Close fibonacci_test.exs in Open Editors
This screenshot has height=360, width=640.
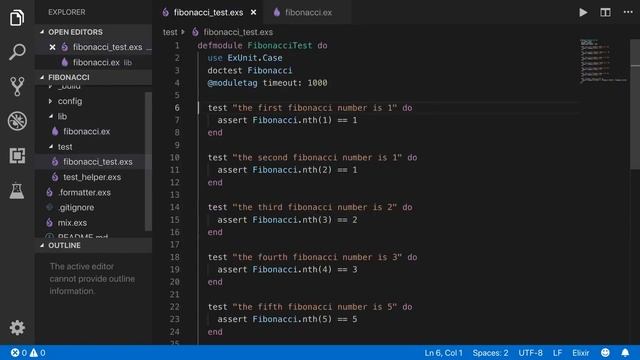click(x=52, y=47)
